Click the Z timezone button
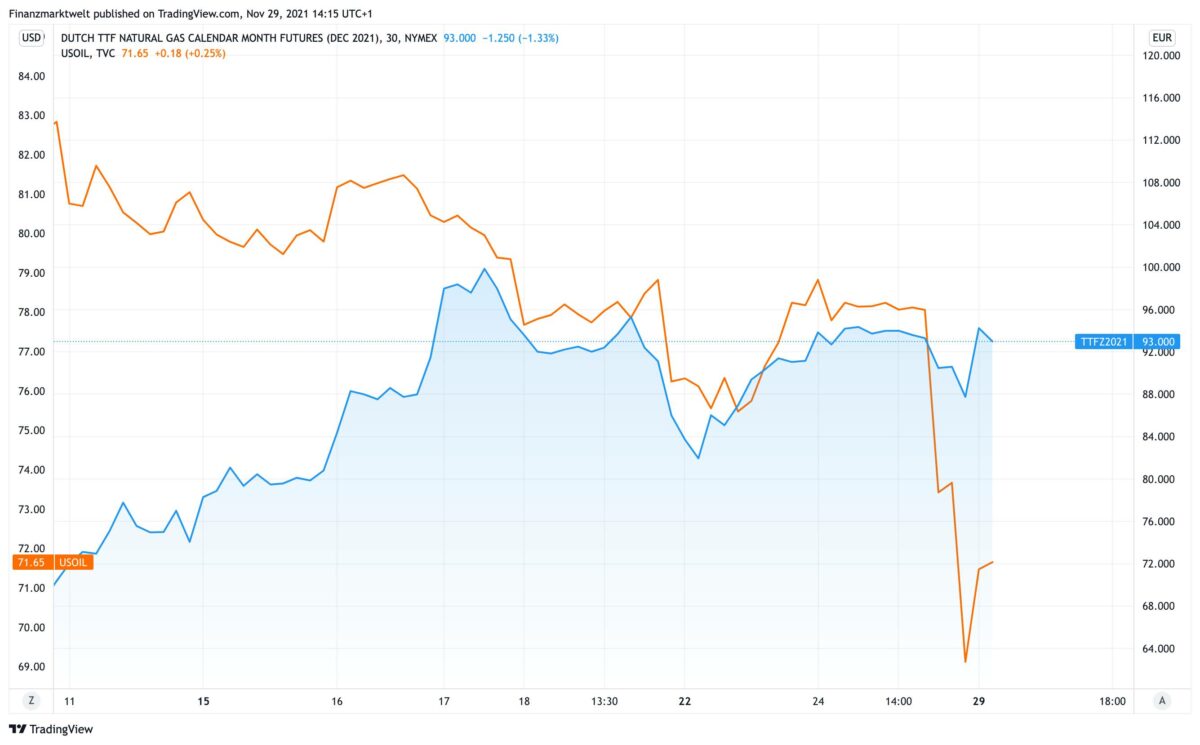This screenshot has width=1200, height=745. (31, 700)
